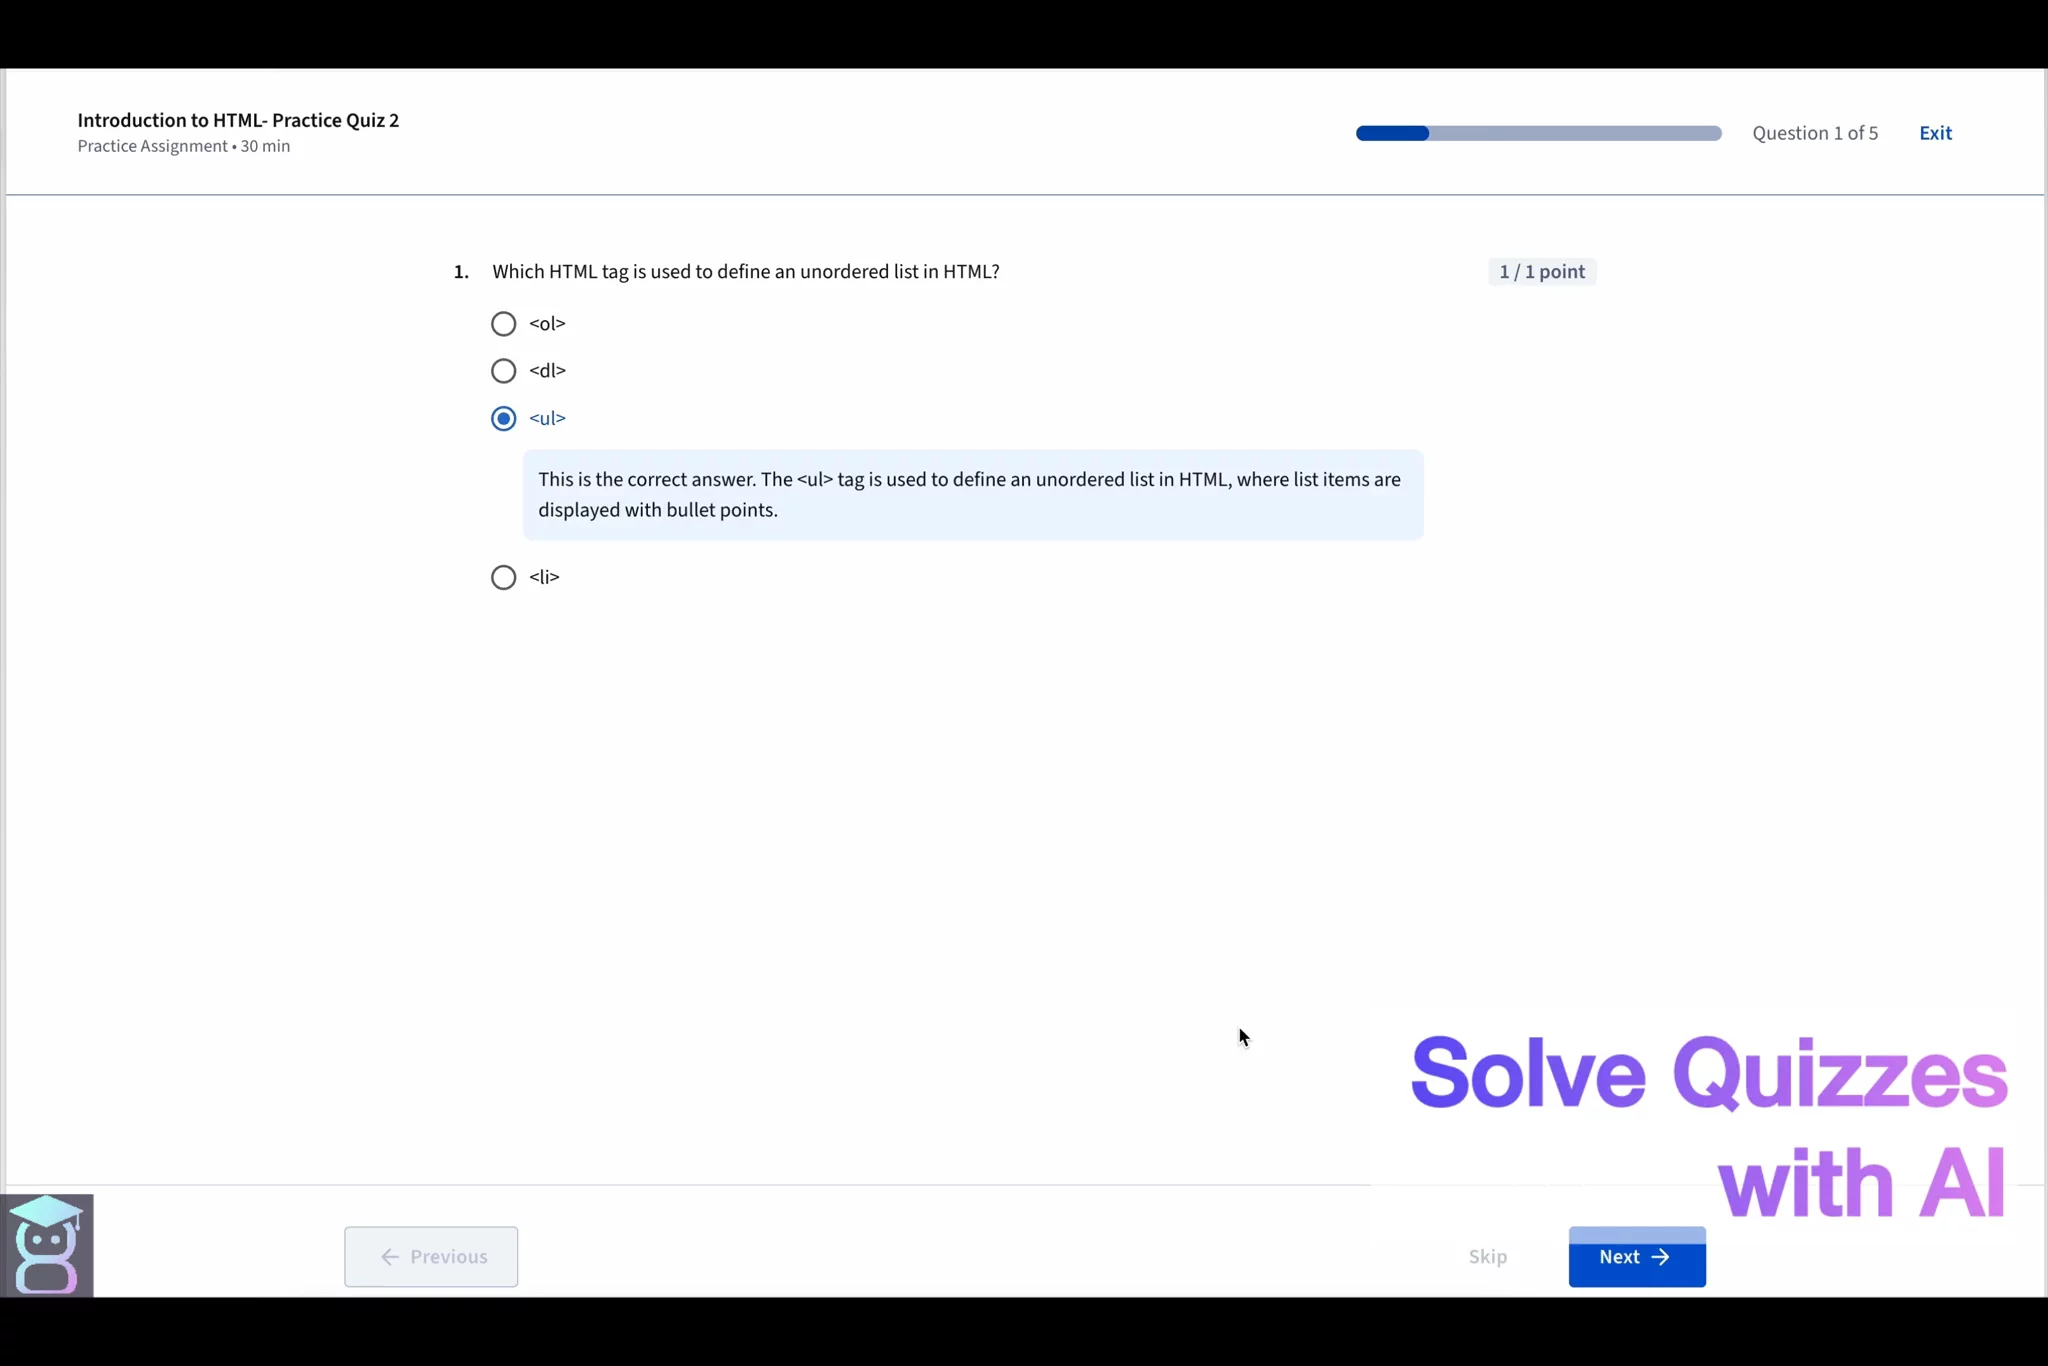Click the correct answer feedback box

click(x=972, y=495)
